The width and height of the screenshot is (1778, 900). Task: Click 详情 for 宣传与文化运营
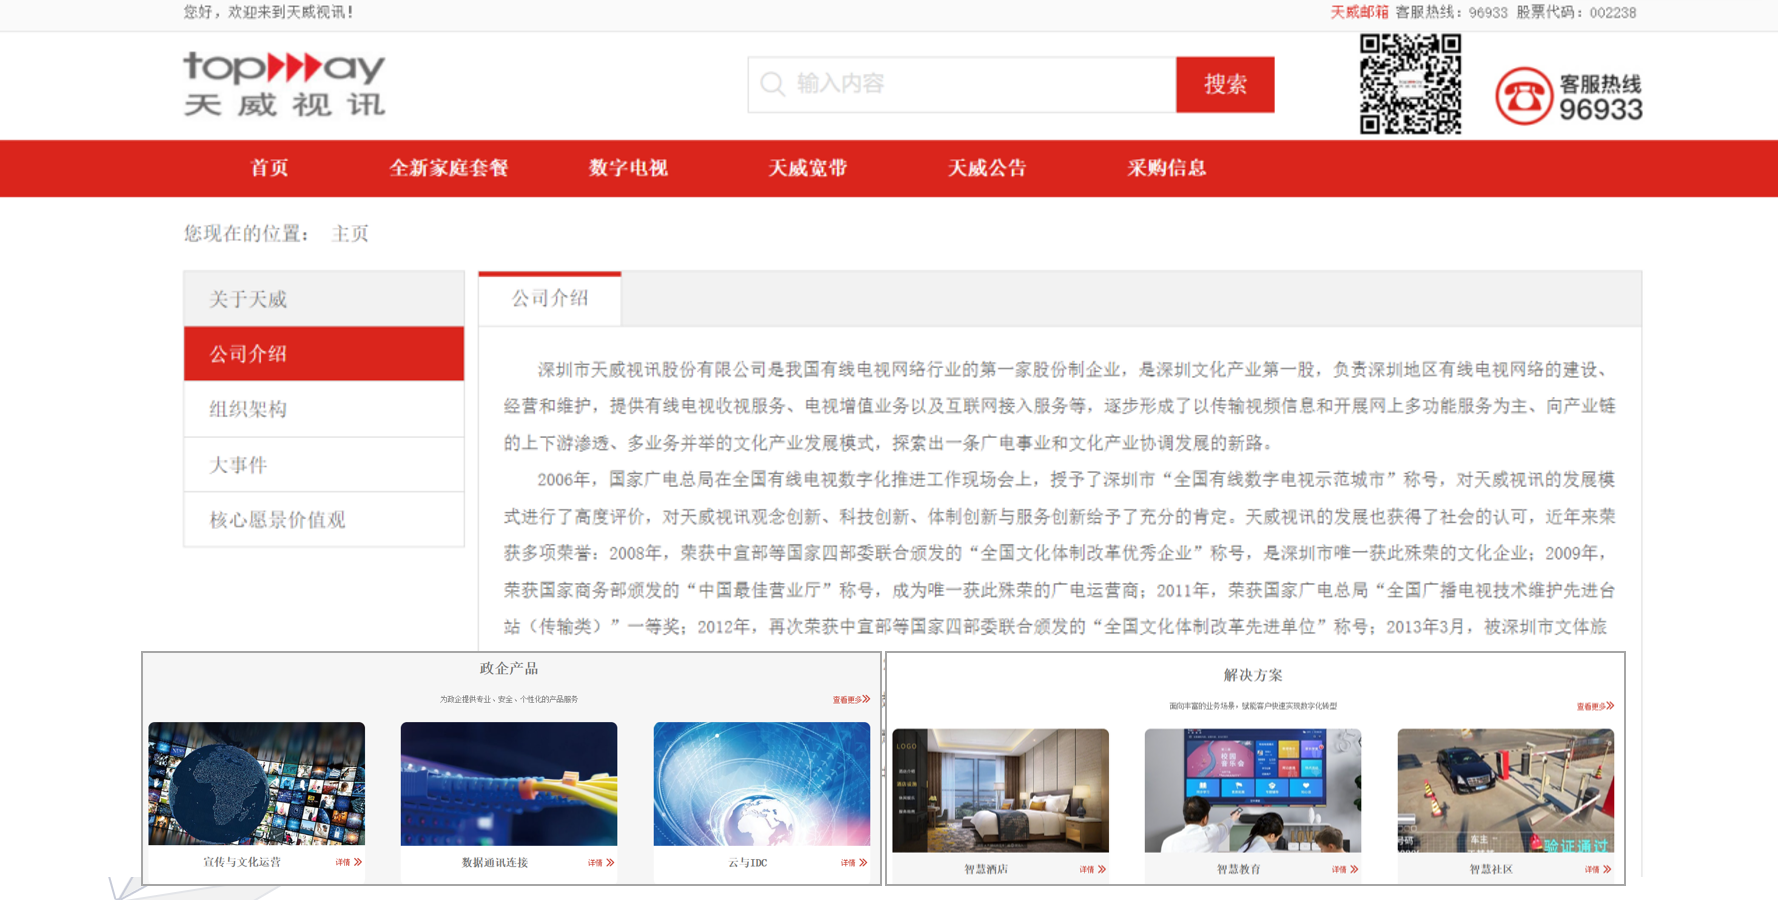(x=349, y=862)
